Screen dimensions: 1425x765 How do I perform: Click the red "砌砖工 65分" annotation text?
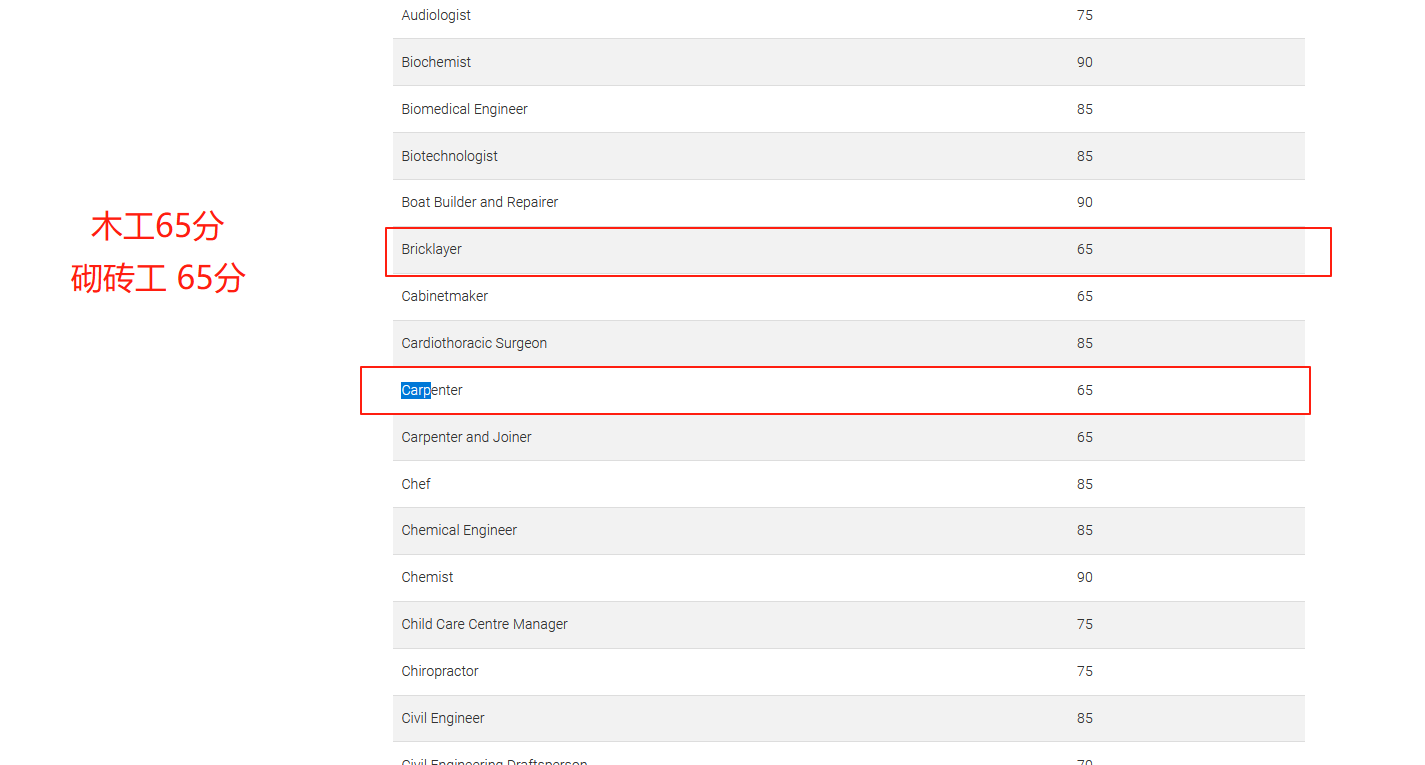tap(158, 278)
